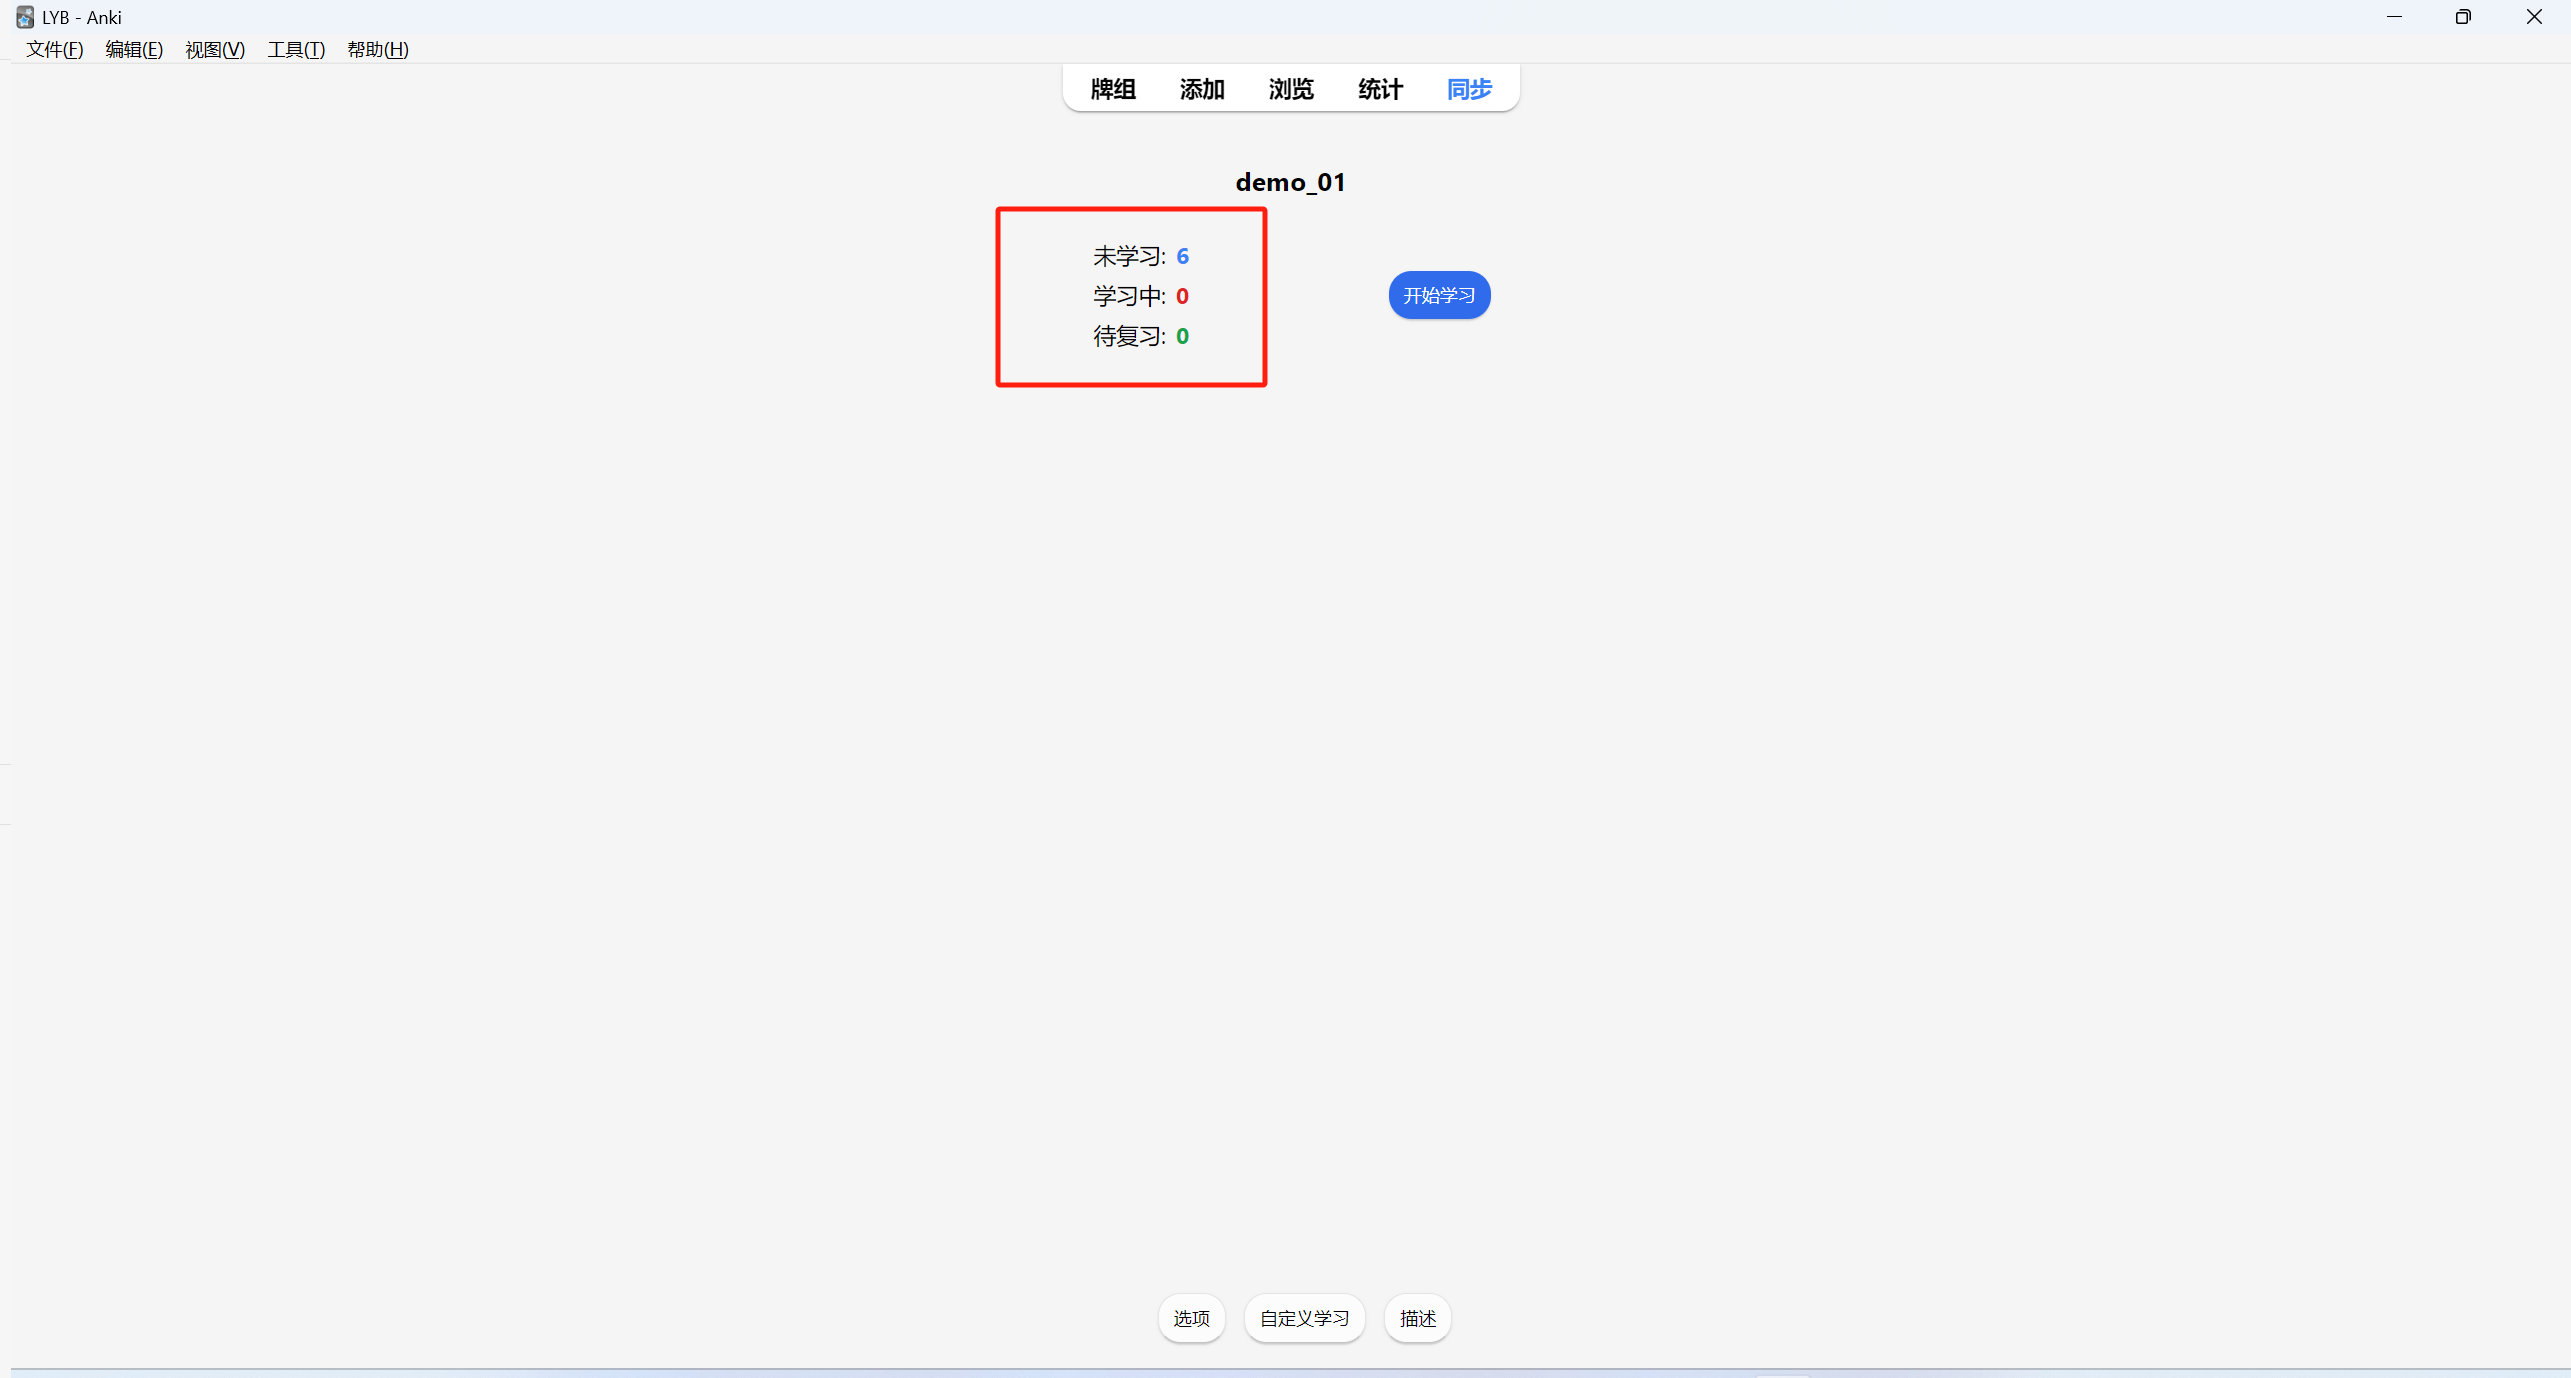
Task: Click 添加 to add a card
Action: coord(1202,89)
